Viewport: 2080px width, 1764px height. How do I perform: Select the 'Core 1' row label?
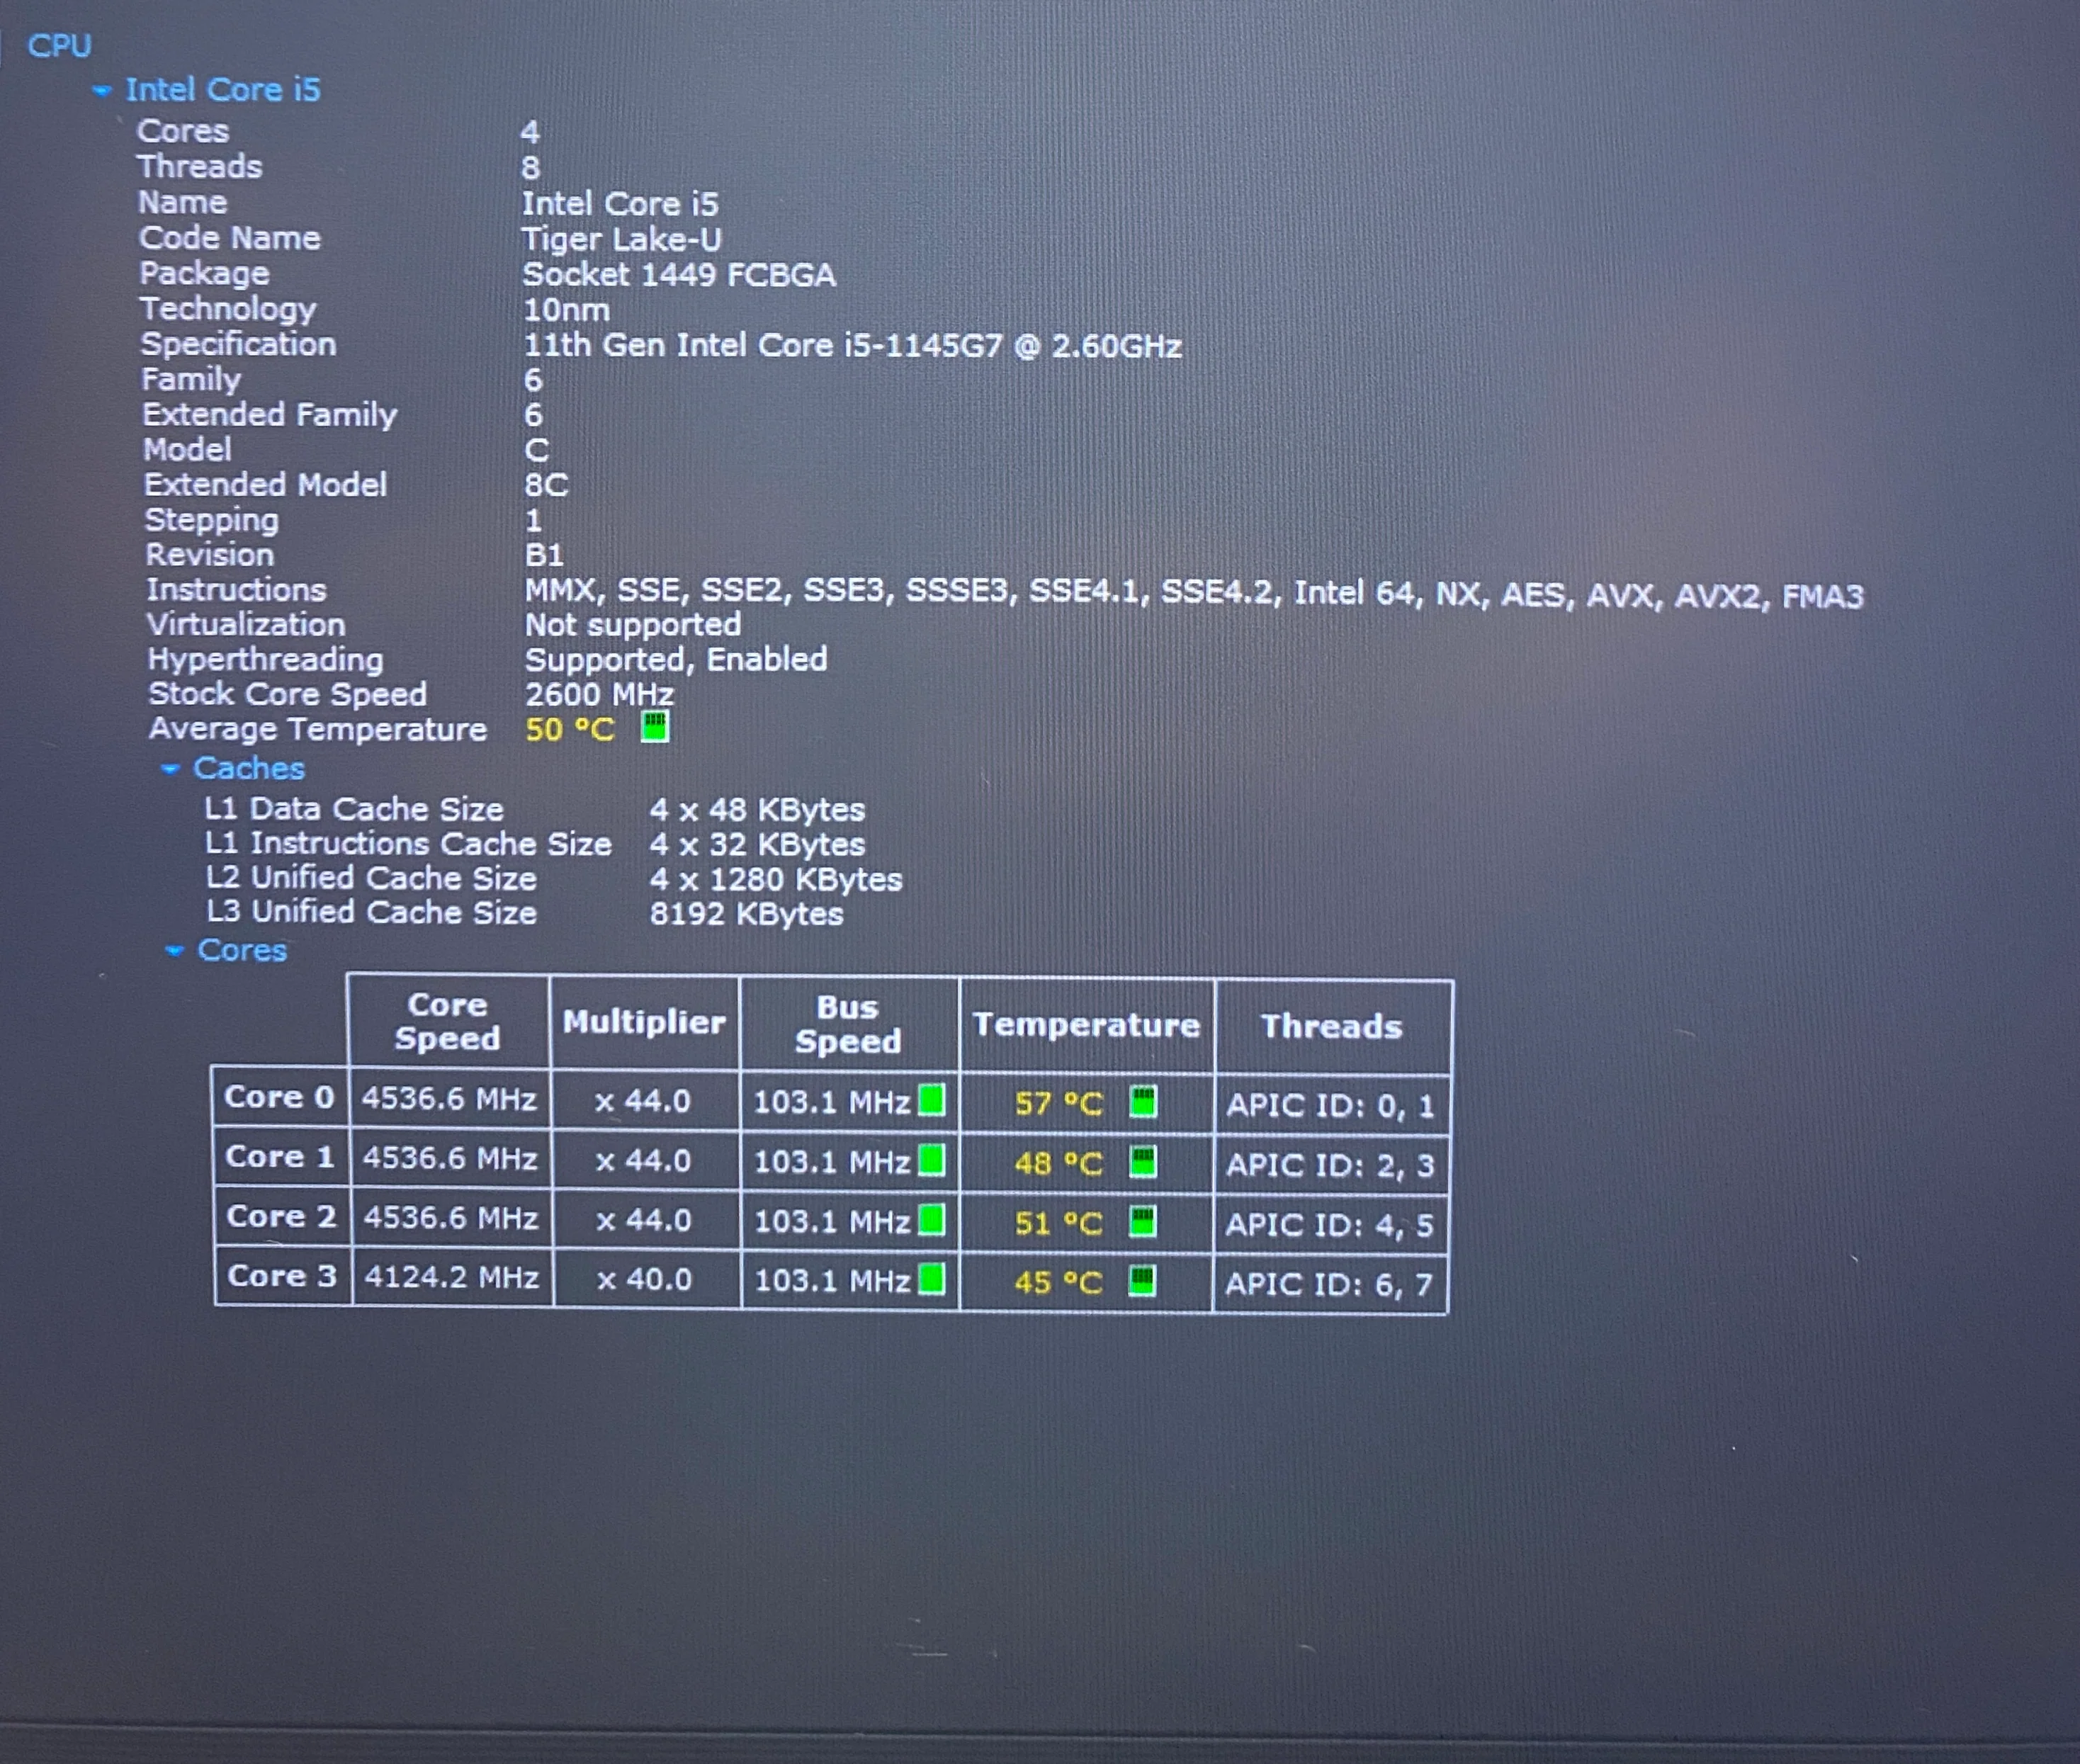pos(280,1157)
